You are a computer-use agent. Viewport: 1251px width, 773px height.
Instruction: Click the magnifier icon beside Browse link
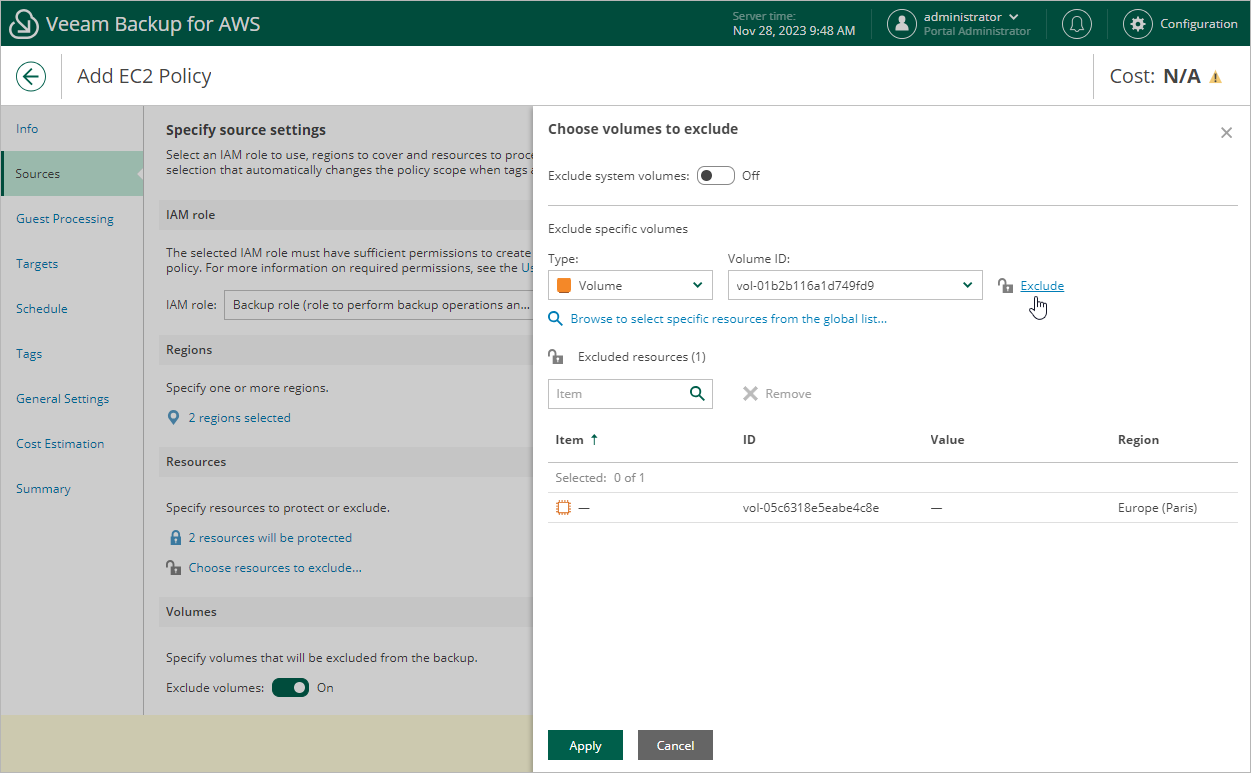click(x=556, y=319)
